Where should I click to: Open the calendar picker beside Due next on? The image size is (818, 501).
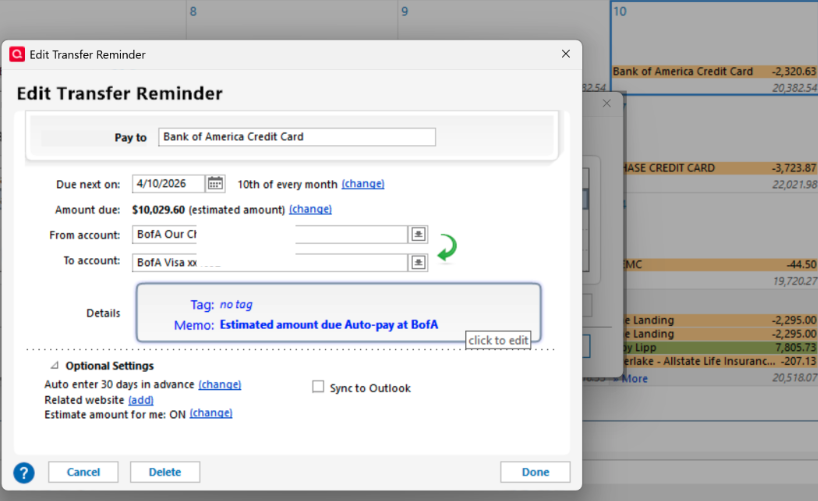(x=215, y=184)
